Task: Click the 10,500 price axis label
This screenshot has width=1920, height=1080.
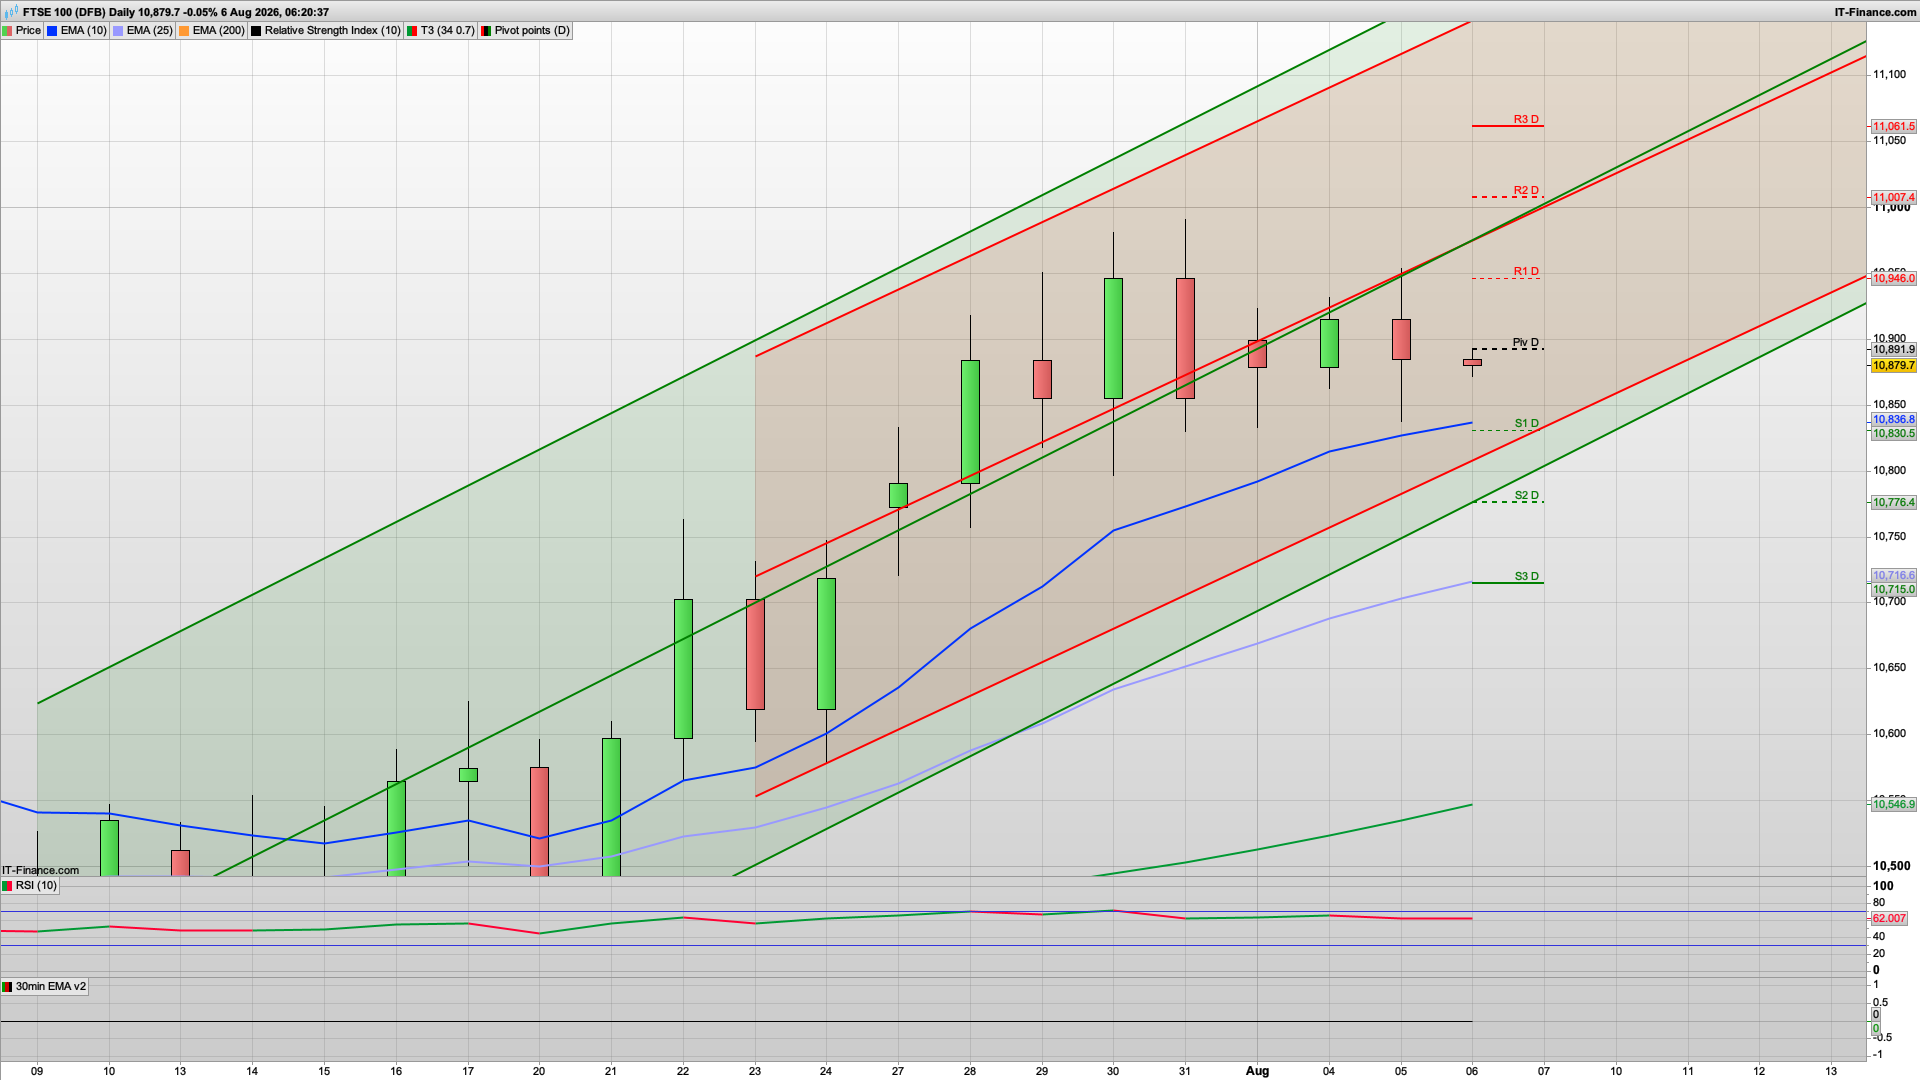Action: [1891, 867]
